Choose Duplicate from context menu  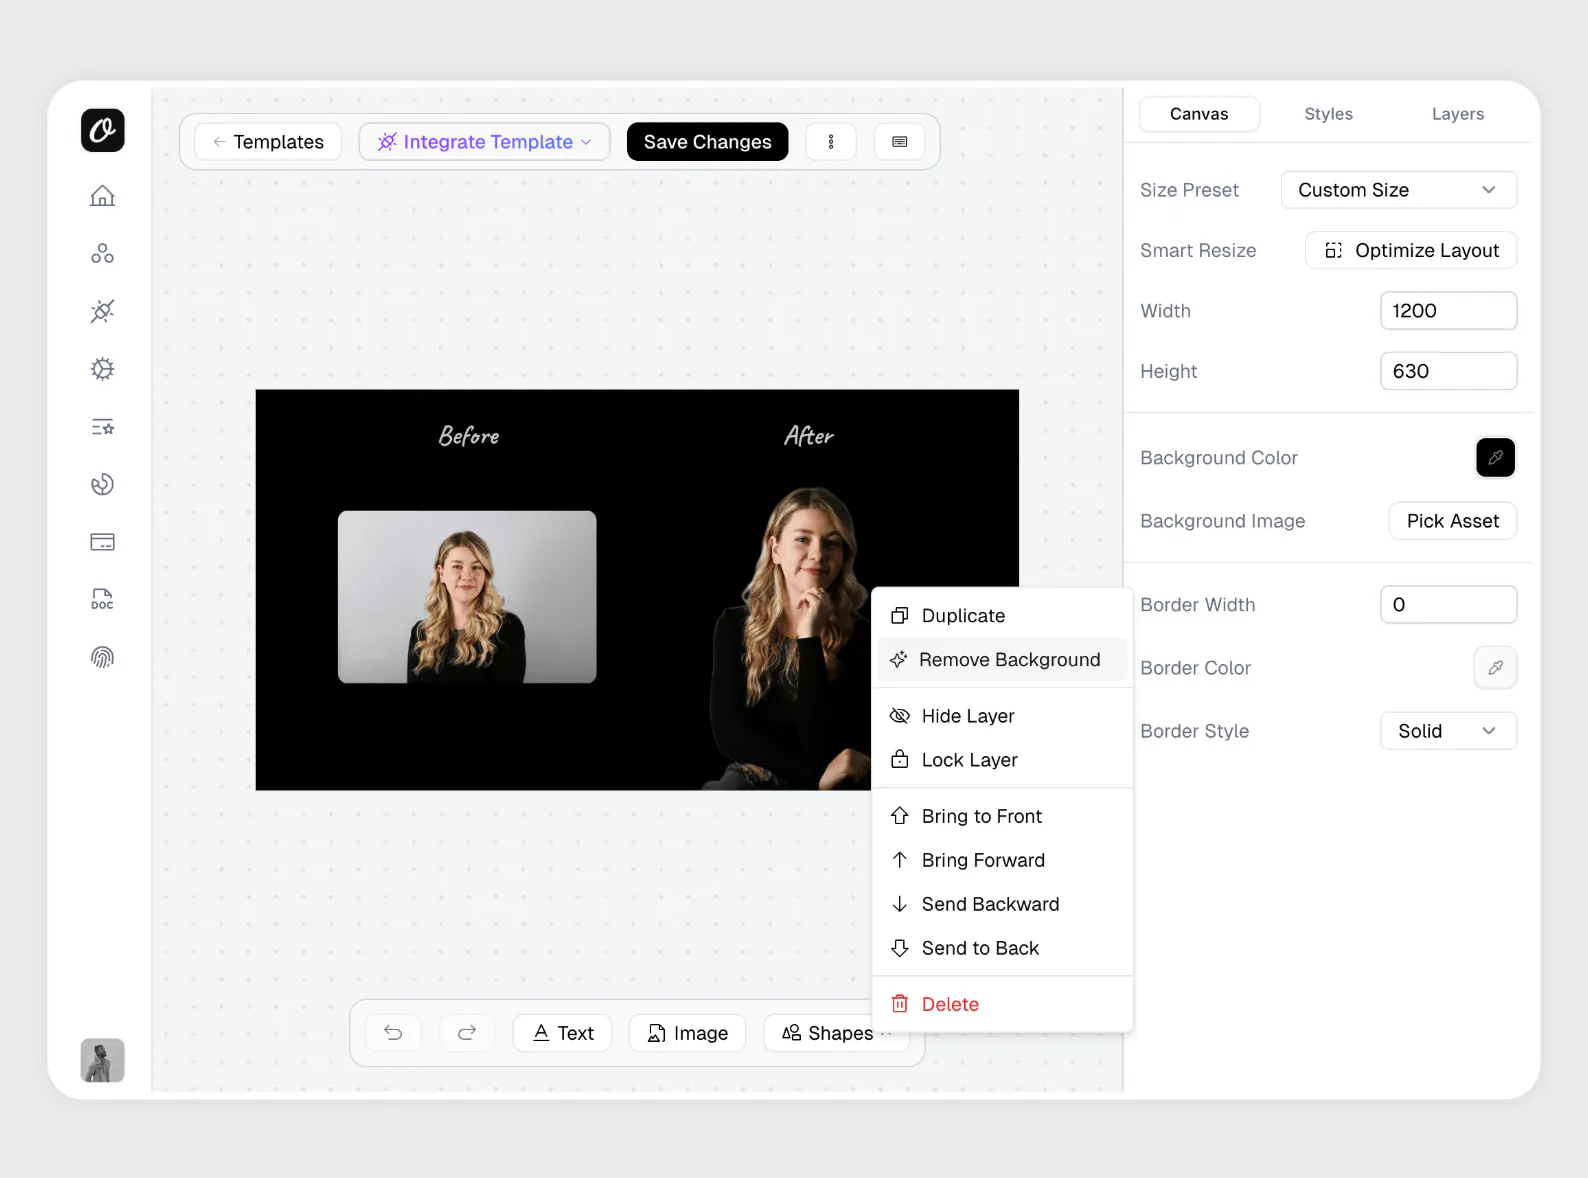1002,616
